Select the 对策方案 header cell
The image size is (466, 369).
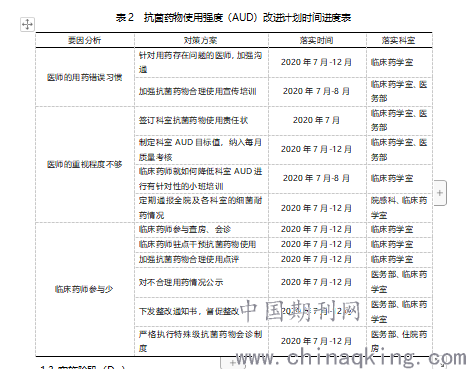[201, 40]
